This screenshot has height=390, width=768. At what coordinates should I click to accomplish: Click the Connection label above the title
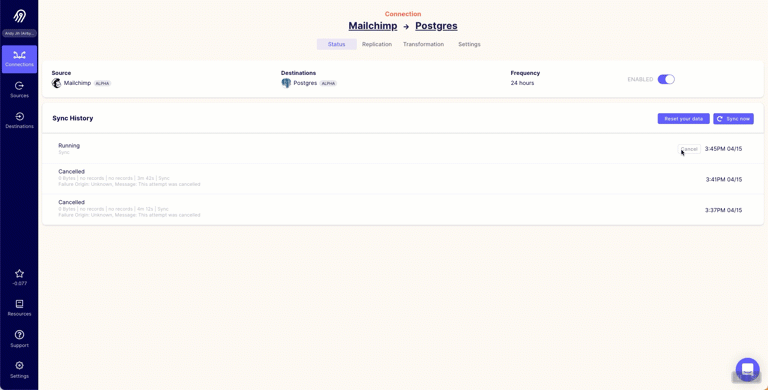point(403,14)
